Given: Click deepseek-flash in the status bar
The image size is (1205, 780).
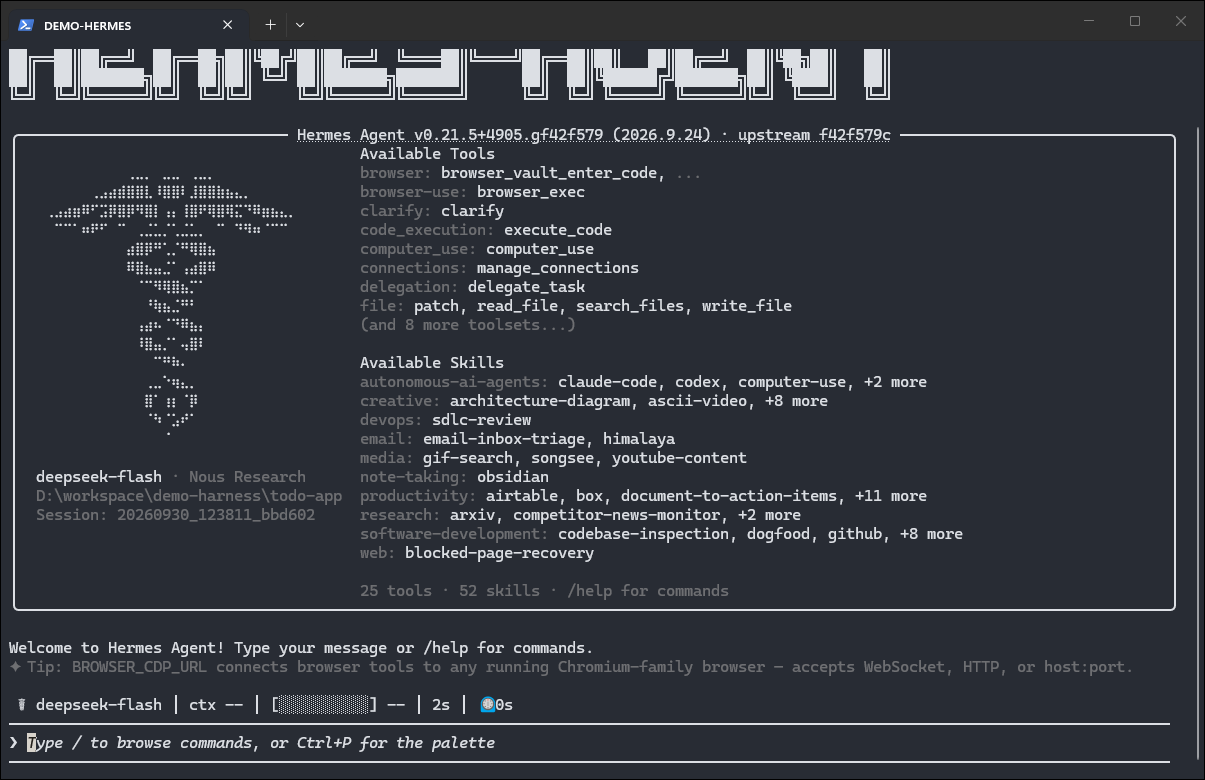Looking at the screenshot, I should tap(99, 705).
